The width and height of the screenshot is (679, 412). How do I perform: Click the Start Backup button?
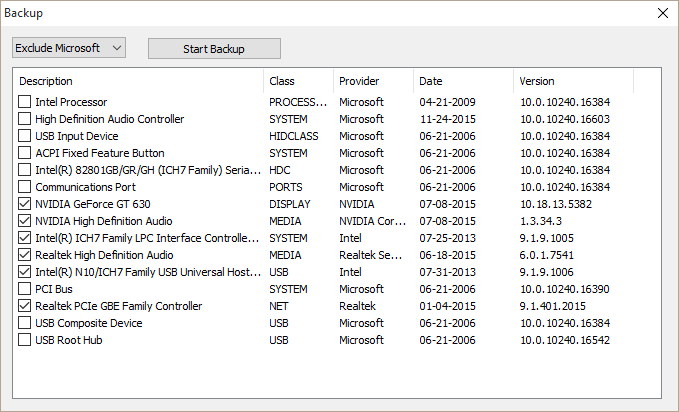point(214,49)
